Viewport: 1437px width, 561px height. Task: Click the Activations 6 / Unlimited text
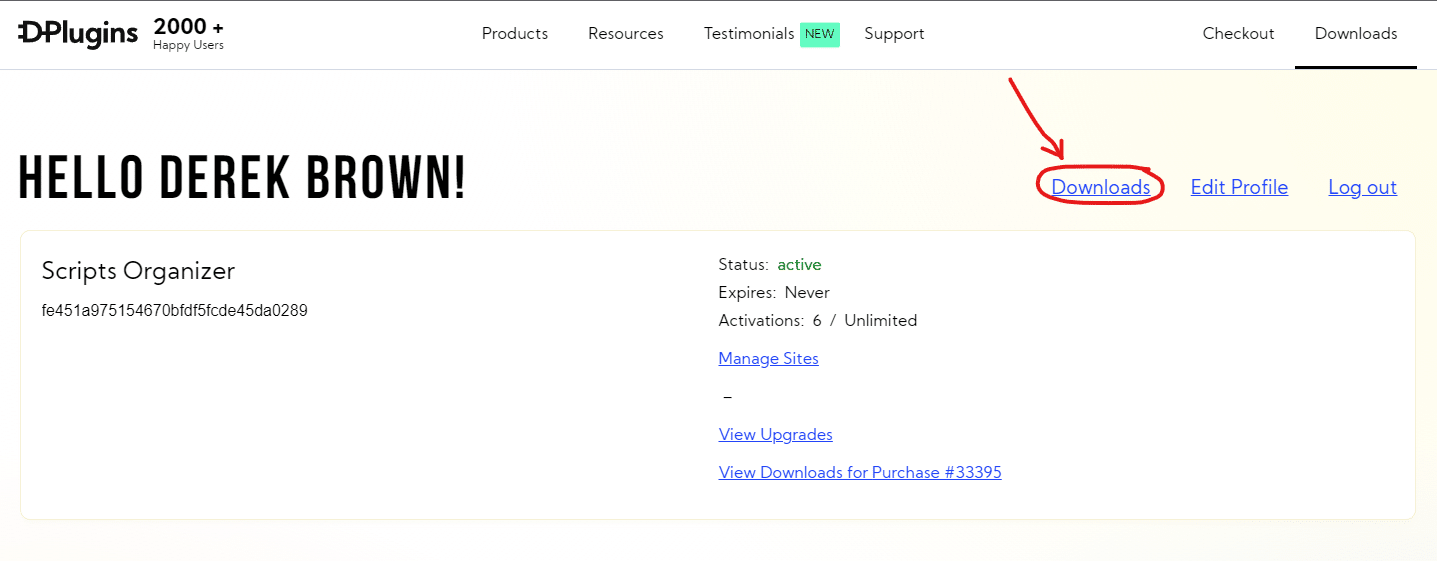click(x=817, y=321)
